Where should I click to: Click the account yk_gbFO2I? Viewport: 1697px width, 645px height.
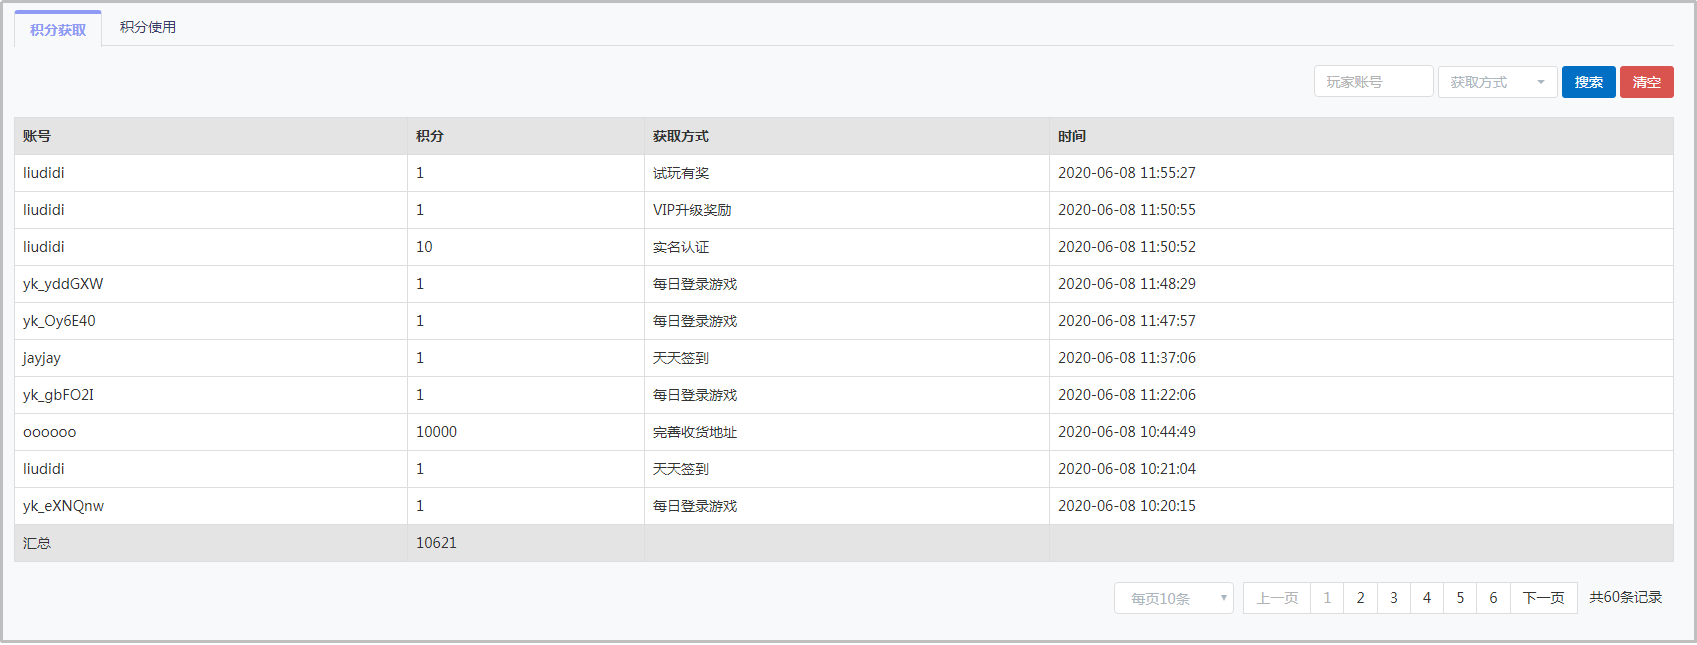tap(58, 395)
